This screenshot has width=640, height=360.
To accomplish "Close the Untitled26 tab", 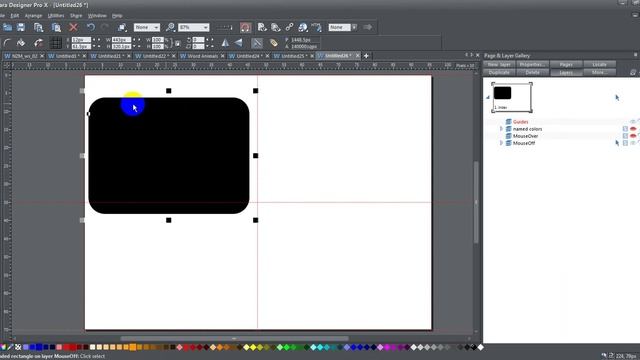I will coord(358,56).
